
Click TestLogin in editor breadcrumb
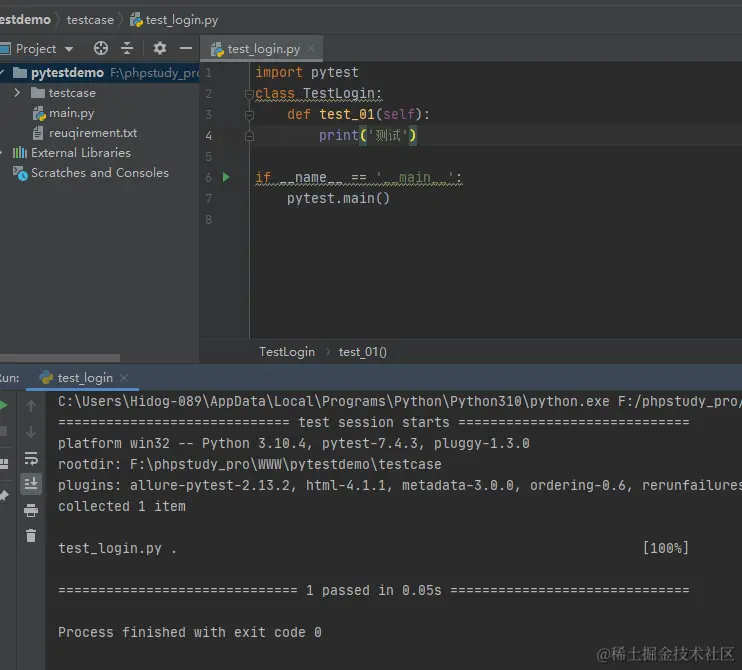point(286,351)
